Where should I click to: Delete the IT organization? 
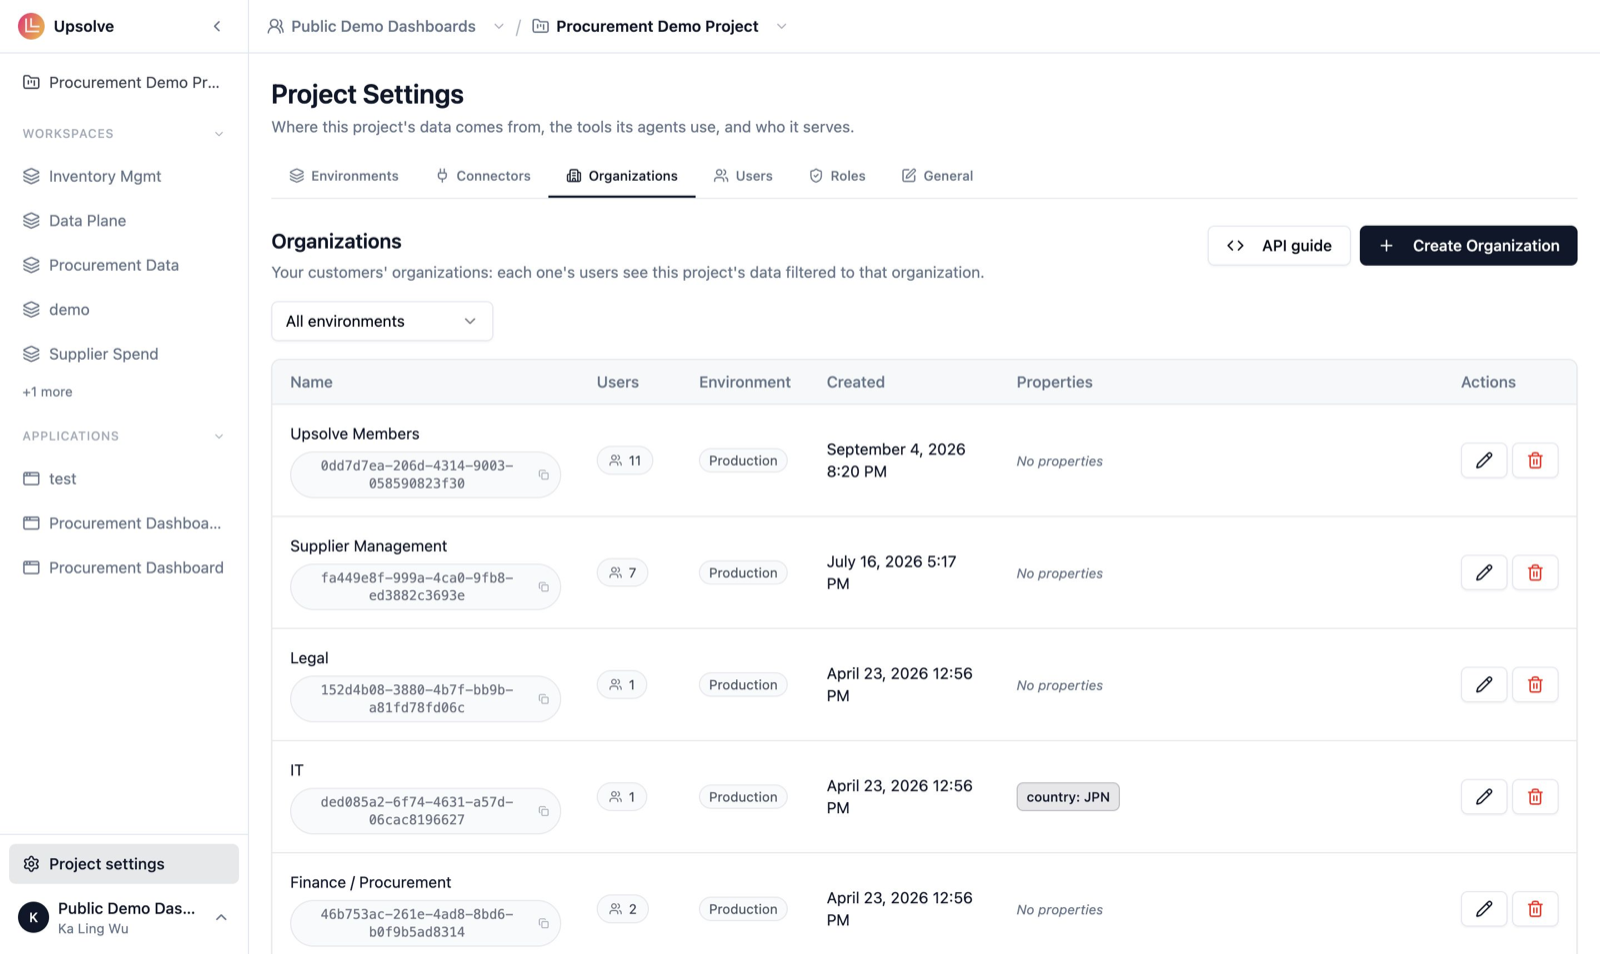click(x=1535, y=796)
